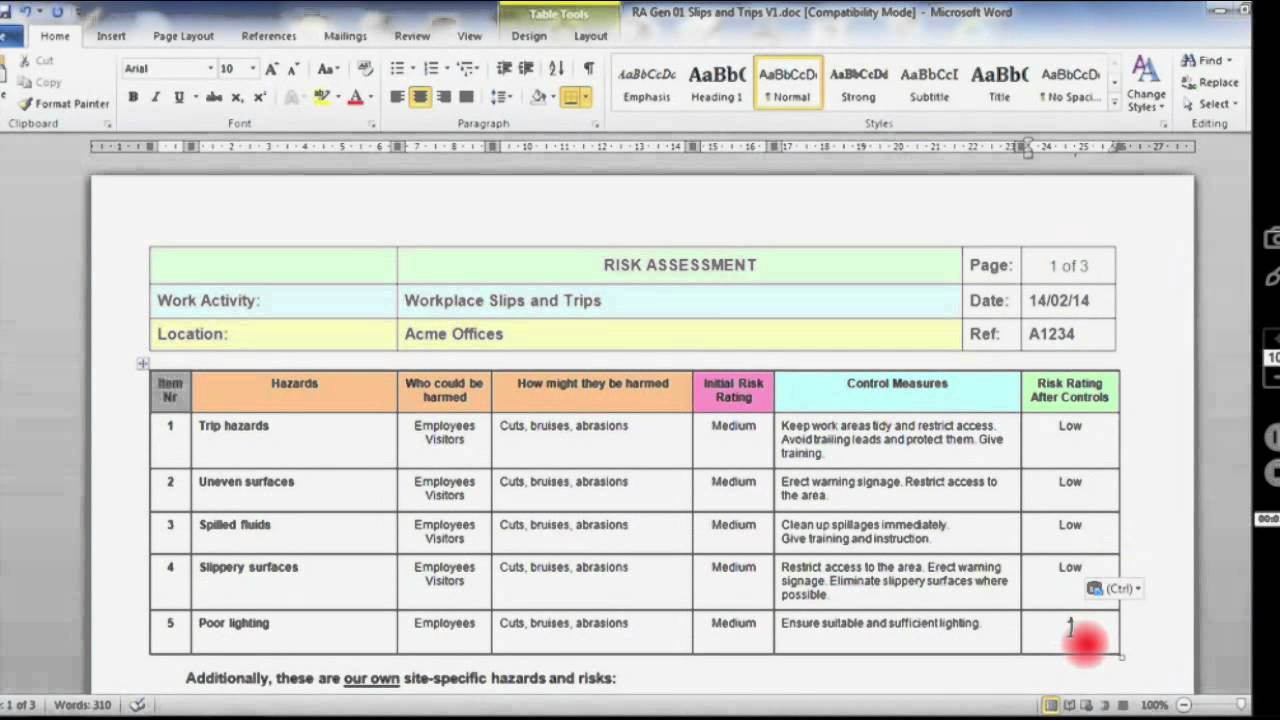The width and height of the screenshot is (1280, 720).
Task: Open the Font dialog launcher
Action: click(372, 124)
